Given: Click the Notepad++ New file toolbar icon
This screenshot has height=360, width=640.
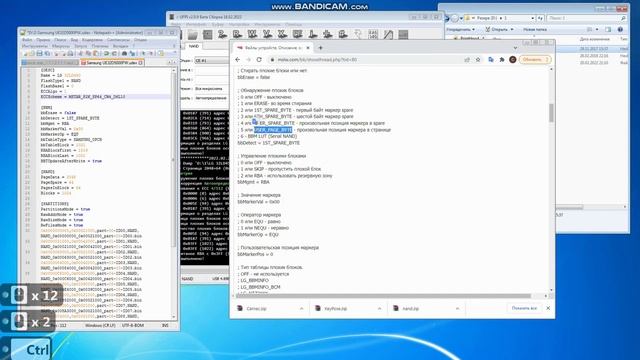Looking at the screenshot, I should tap(25, 53).
